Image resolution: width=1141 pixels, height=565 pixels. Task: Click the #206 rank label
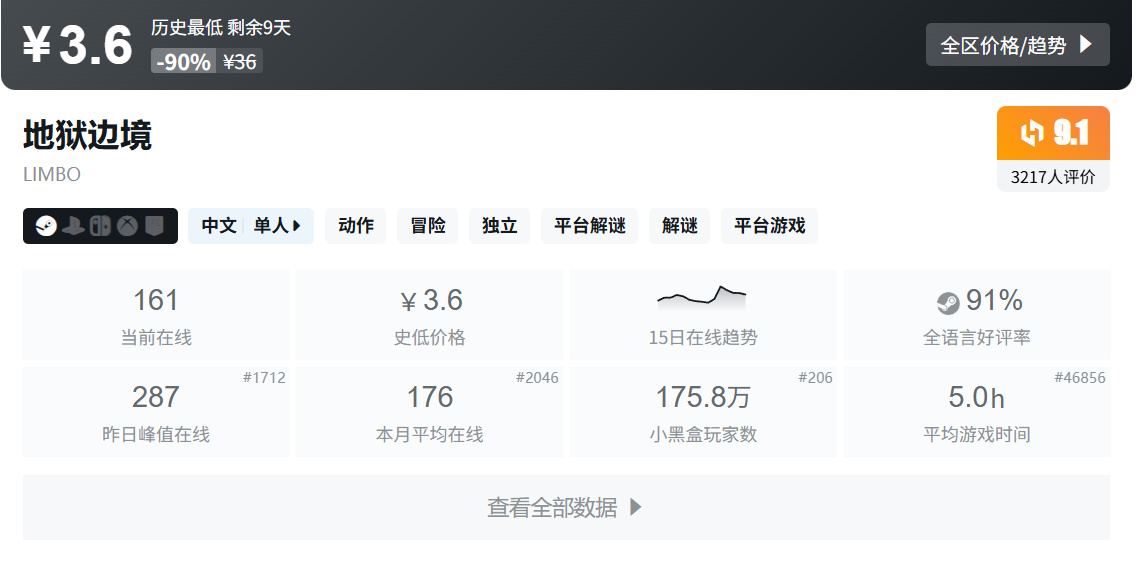click(815, 377)
